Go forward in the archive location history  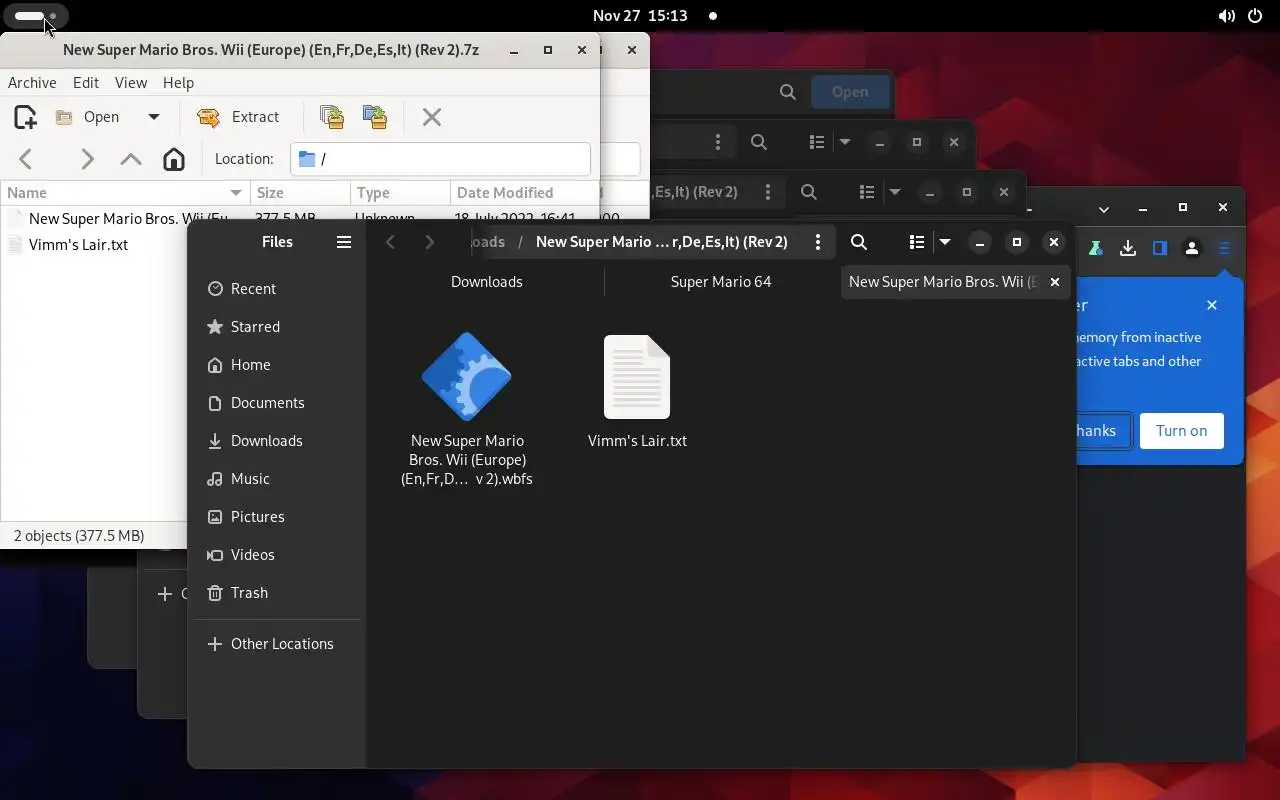87,159
